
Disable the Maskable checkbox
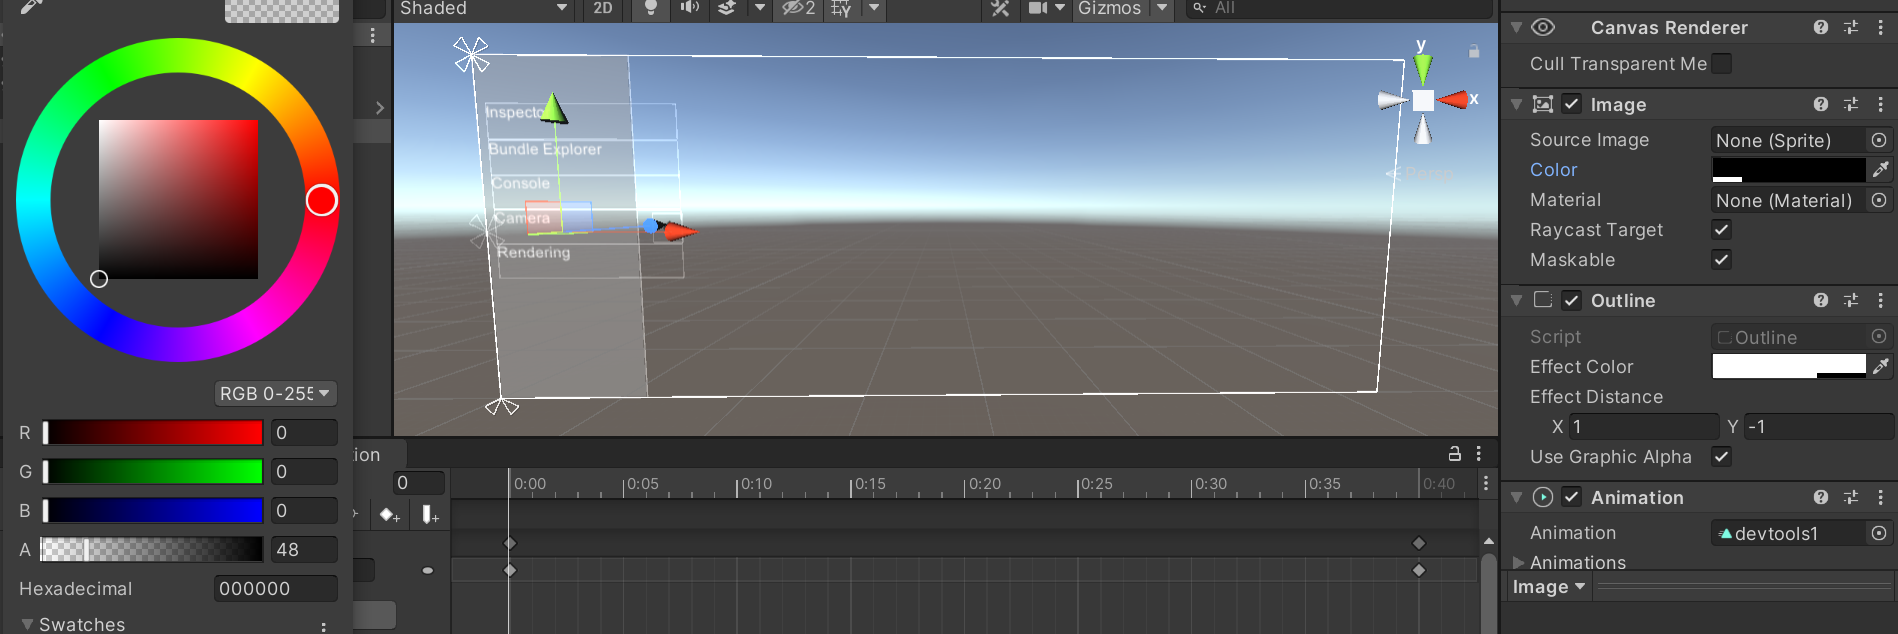(x=1721, y=260)
